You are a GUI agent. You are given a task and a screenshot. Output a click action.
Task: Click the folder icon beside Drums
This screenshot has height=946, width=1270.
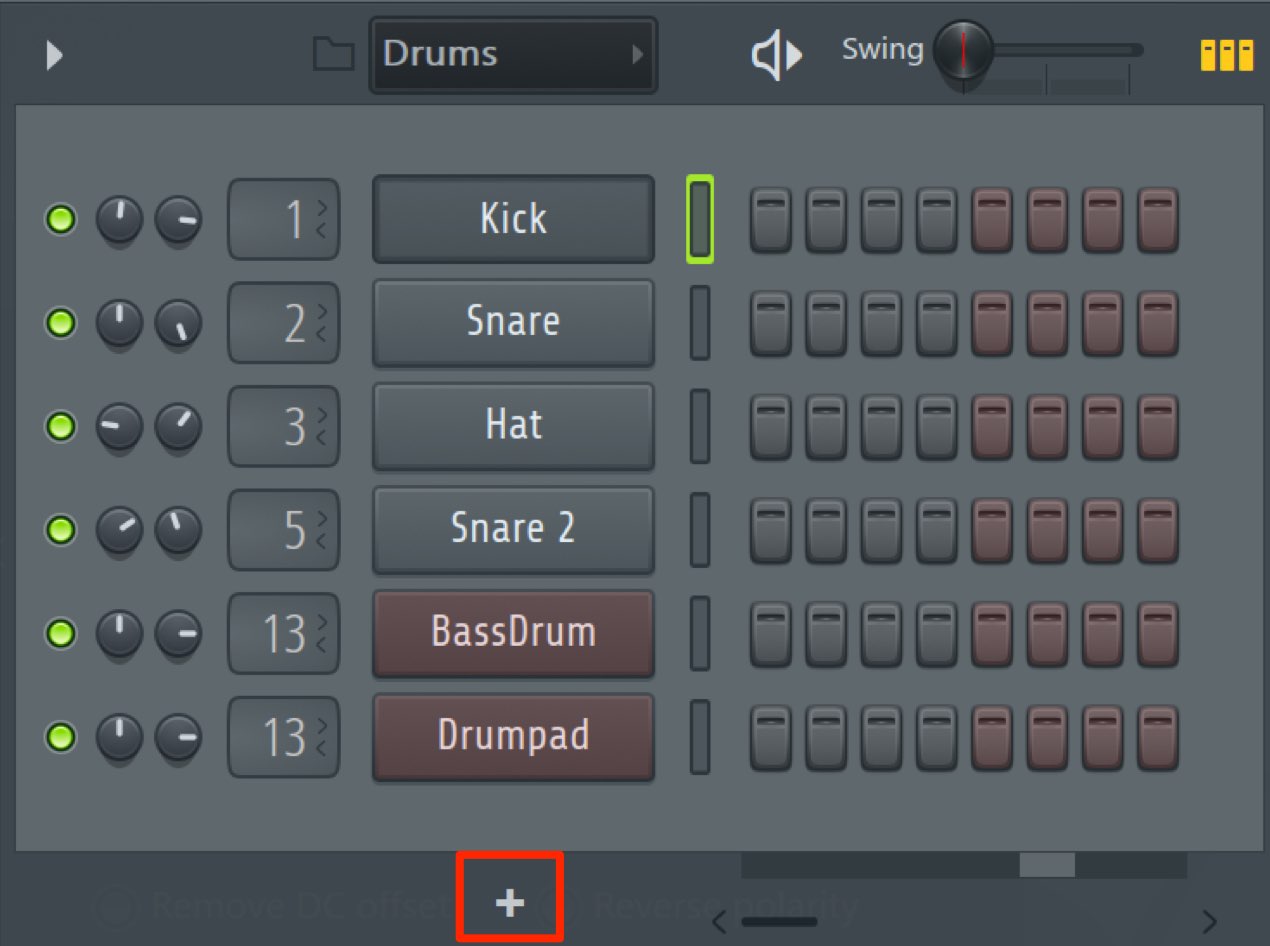(333, 55)
